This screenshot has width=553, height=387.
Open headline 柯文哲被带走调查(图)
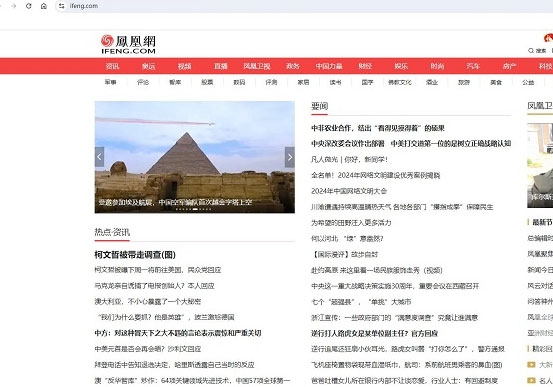tap(135, 254)
